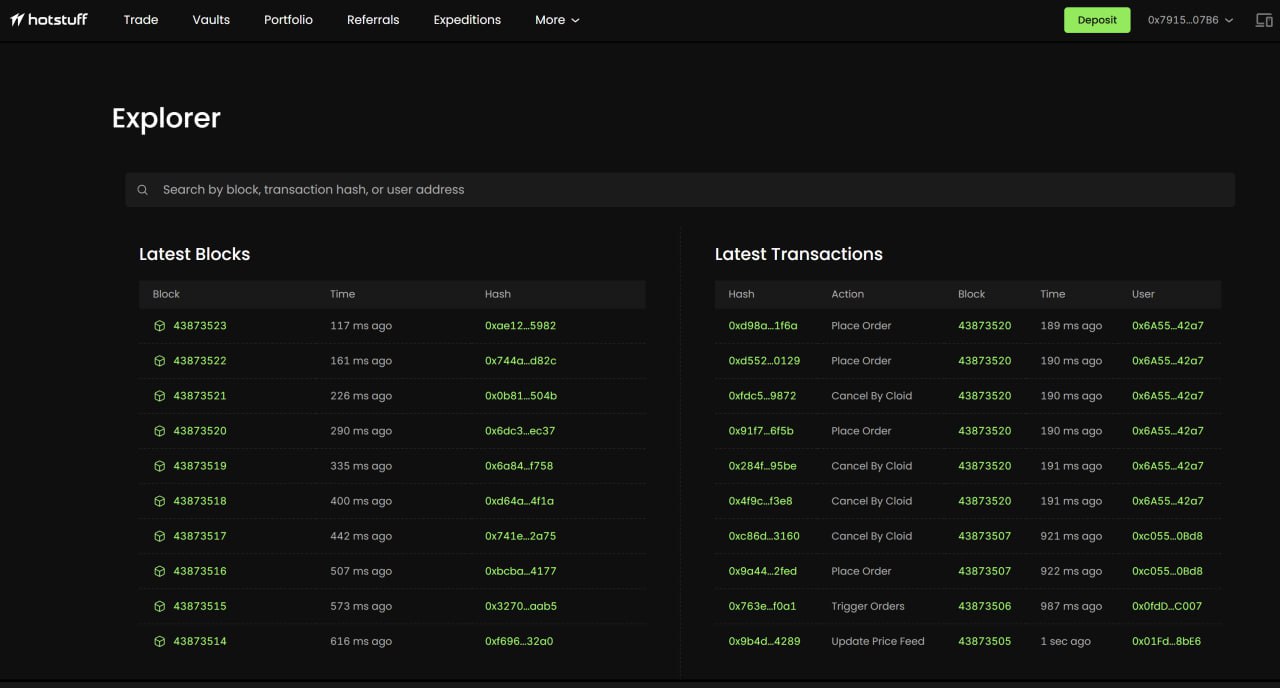This screenshot has width=1280, height=688.
Task: Click cube icon beside block 43873514
Action: pyautogui.click(x=159, y=641)
